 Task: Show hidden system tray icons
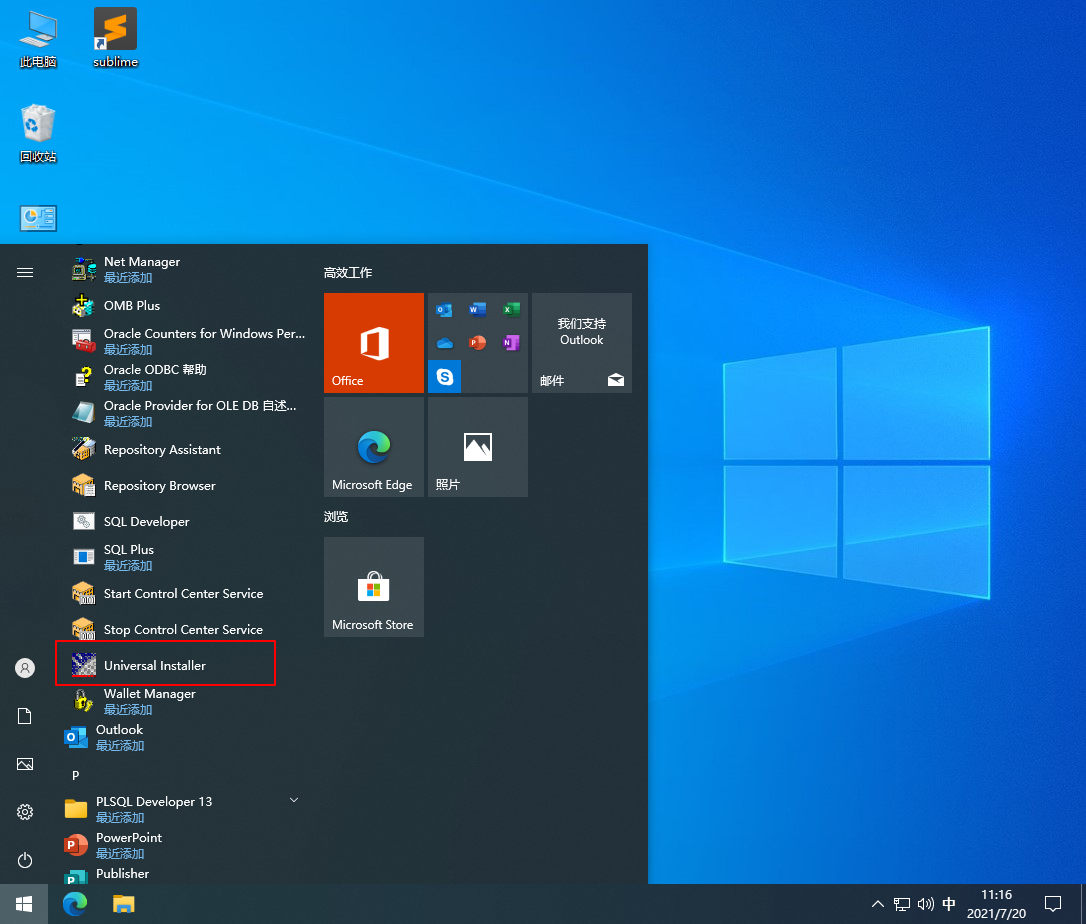pos(878,904)
